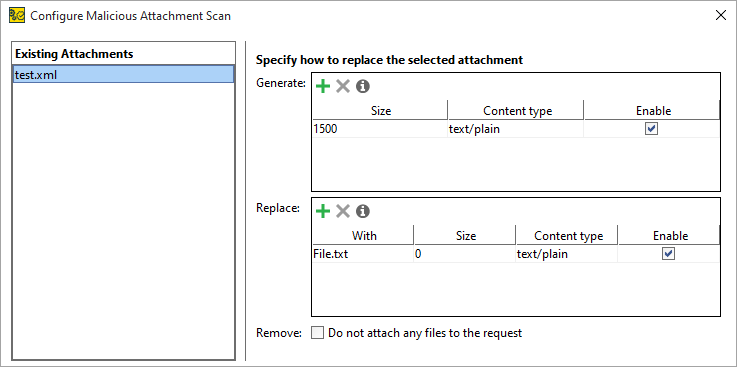Click Enable column header in Replace table
This screenshot has width=737, height=367.
[x=669, y=235]
